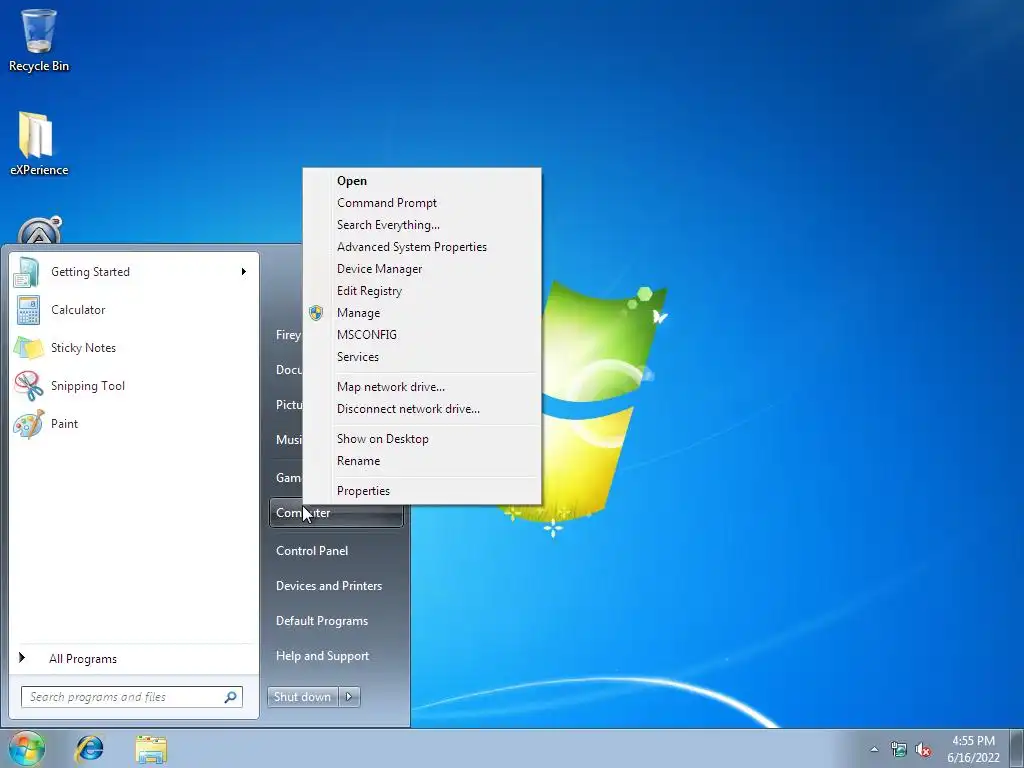The image size is (1024, 768).
Task: Choose Search Everything... menu entry
Action: coord(422,225)
